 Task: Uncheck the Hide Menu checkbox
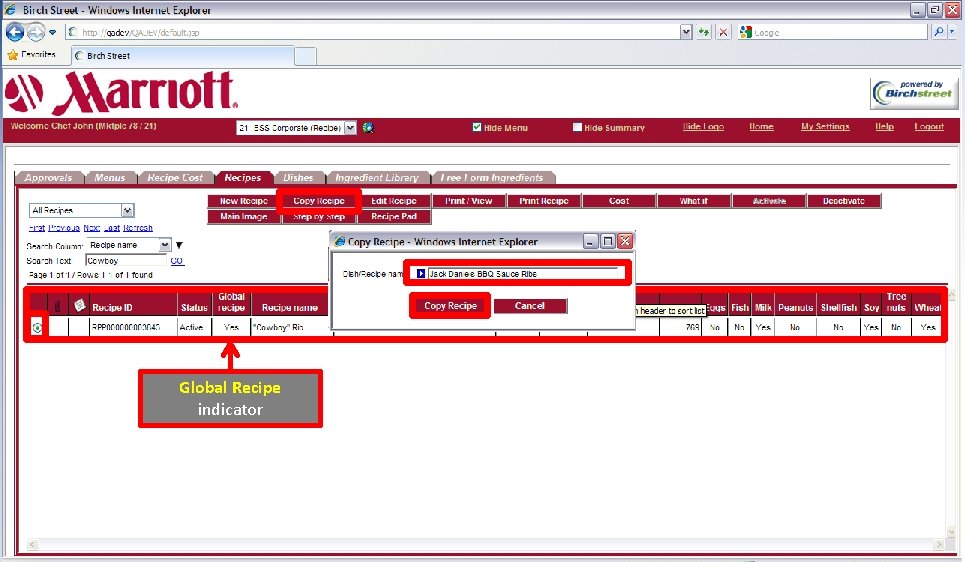(x=476, y=127)
